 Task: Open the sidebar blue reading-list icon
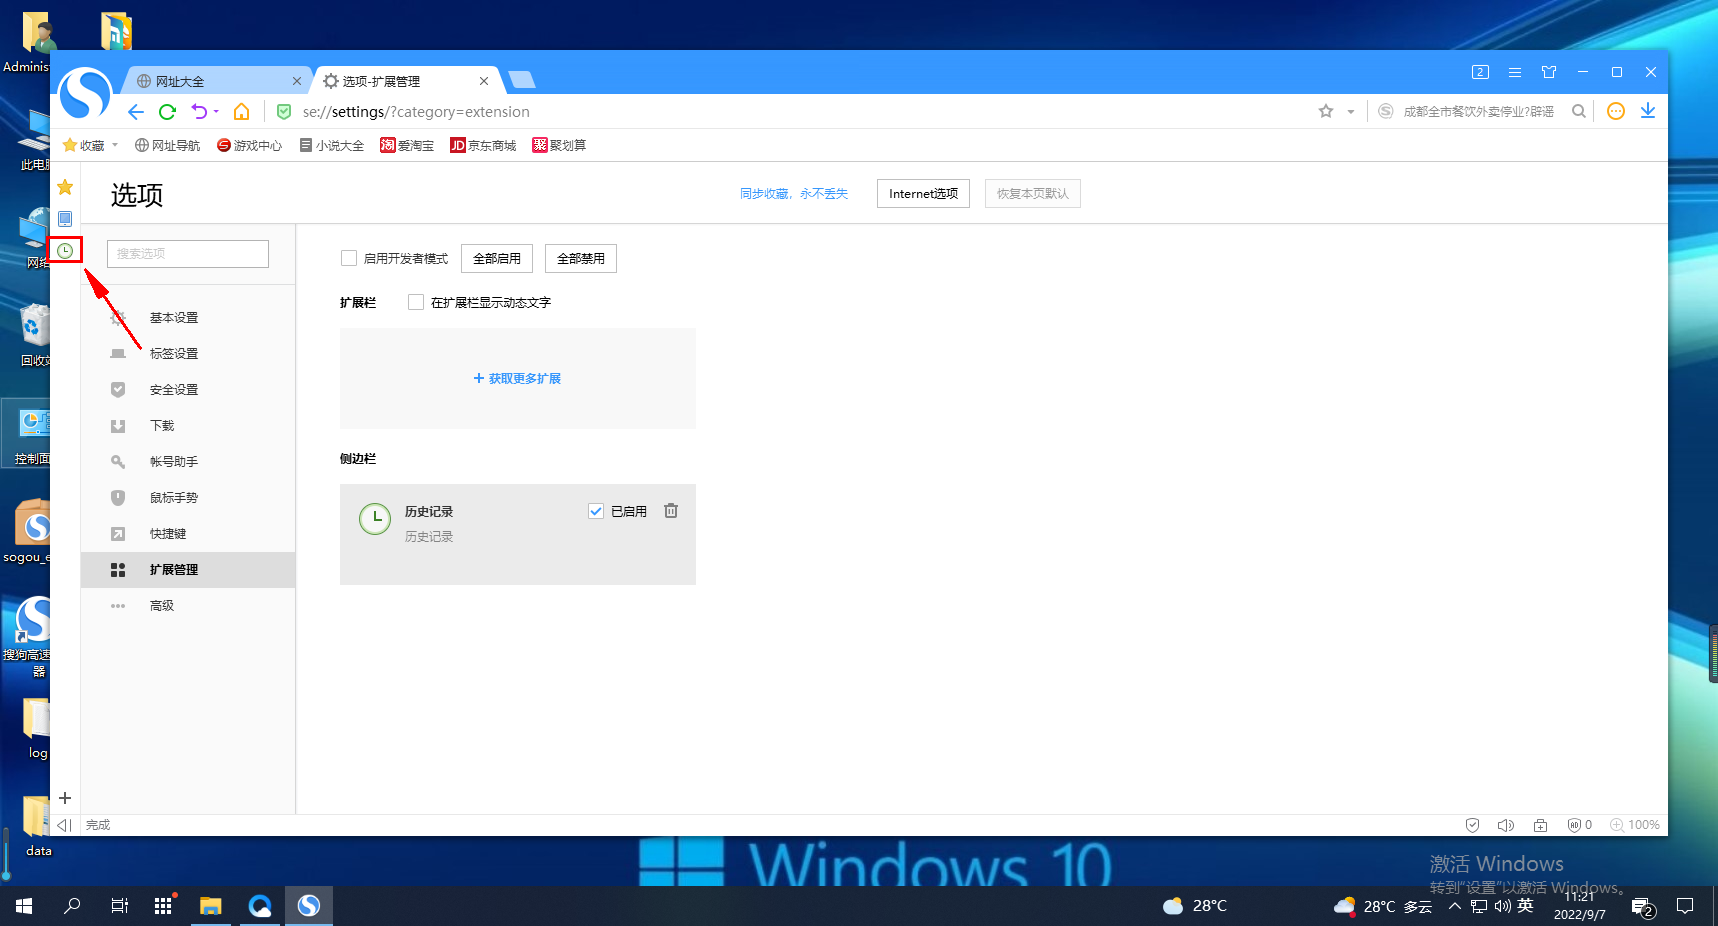[65, 219]
